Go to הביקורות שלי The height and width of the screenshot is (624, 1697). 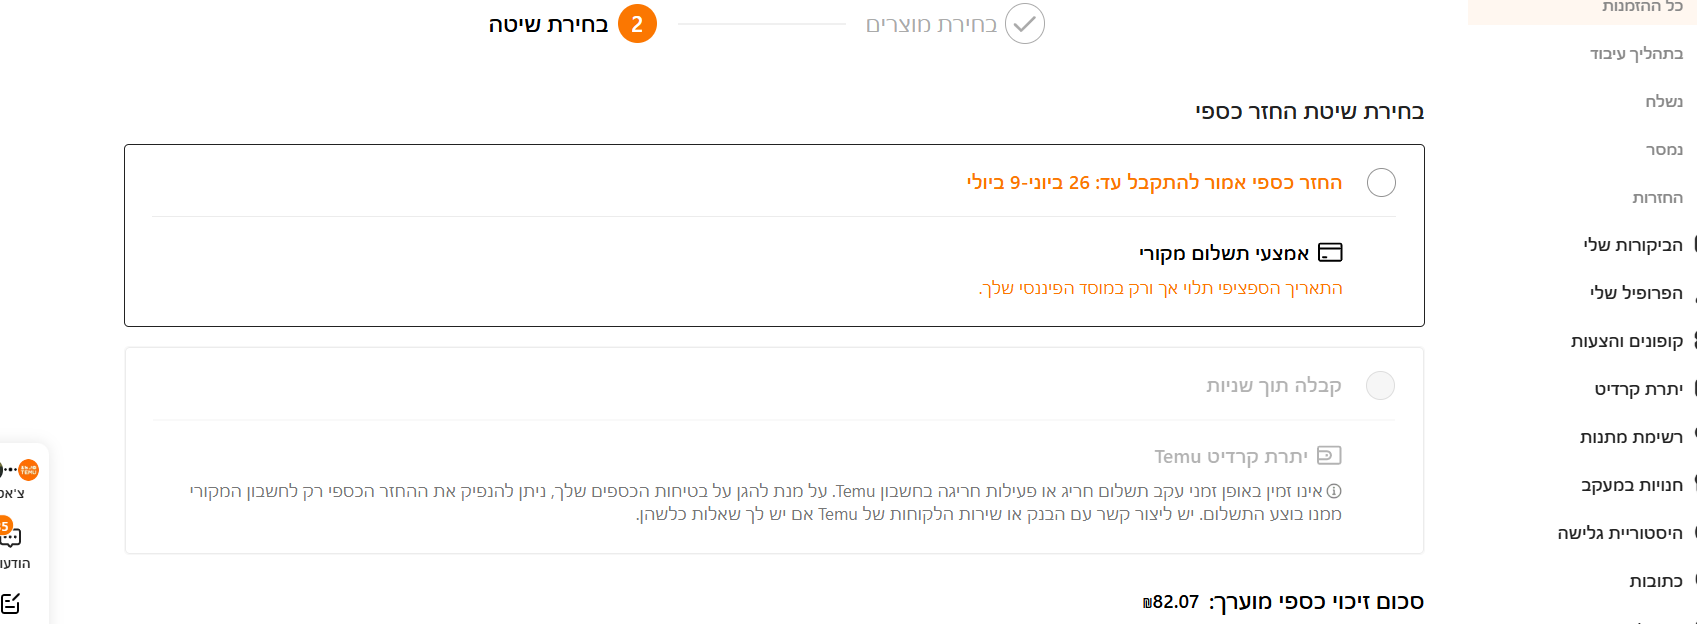[1632, 245]
